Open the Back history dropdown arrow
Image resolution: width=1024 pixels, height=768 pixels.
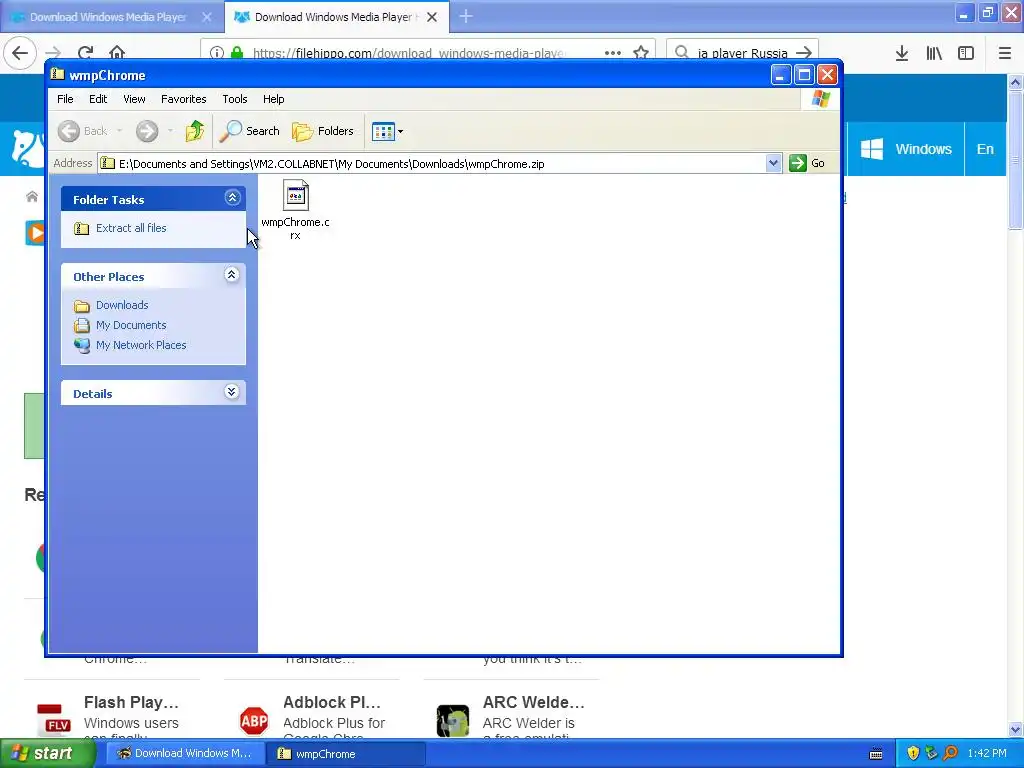point(120,131)
